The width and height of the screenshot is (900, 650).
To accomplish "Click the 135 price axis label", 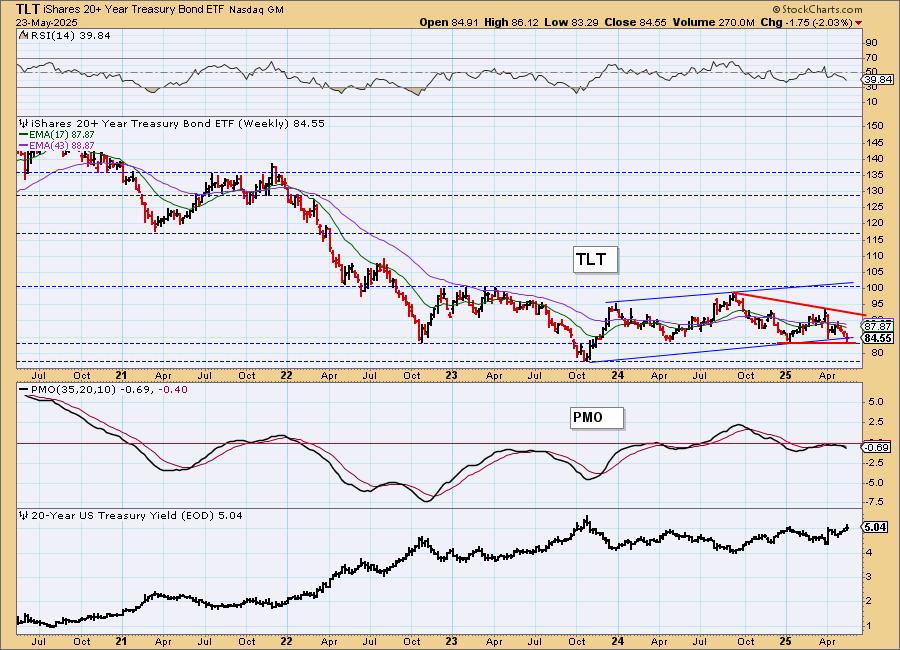I will pyautogui.click(x=875, y=175).
